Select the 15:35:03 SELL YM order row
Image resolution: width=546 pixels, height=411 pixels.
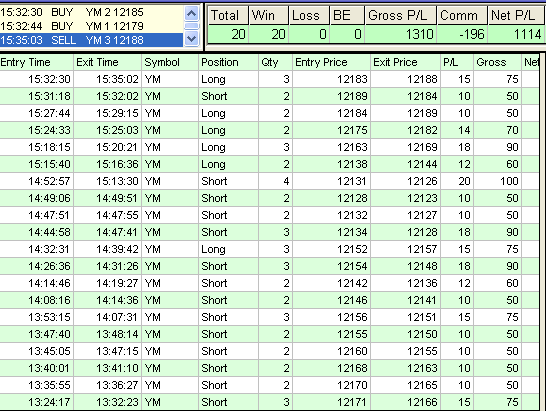tap(91, 40)
